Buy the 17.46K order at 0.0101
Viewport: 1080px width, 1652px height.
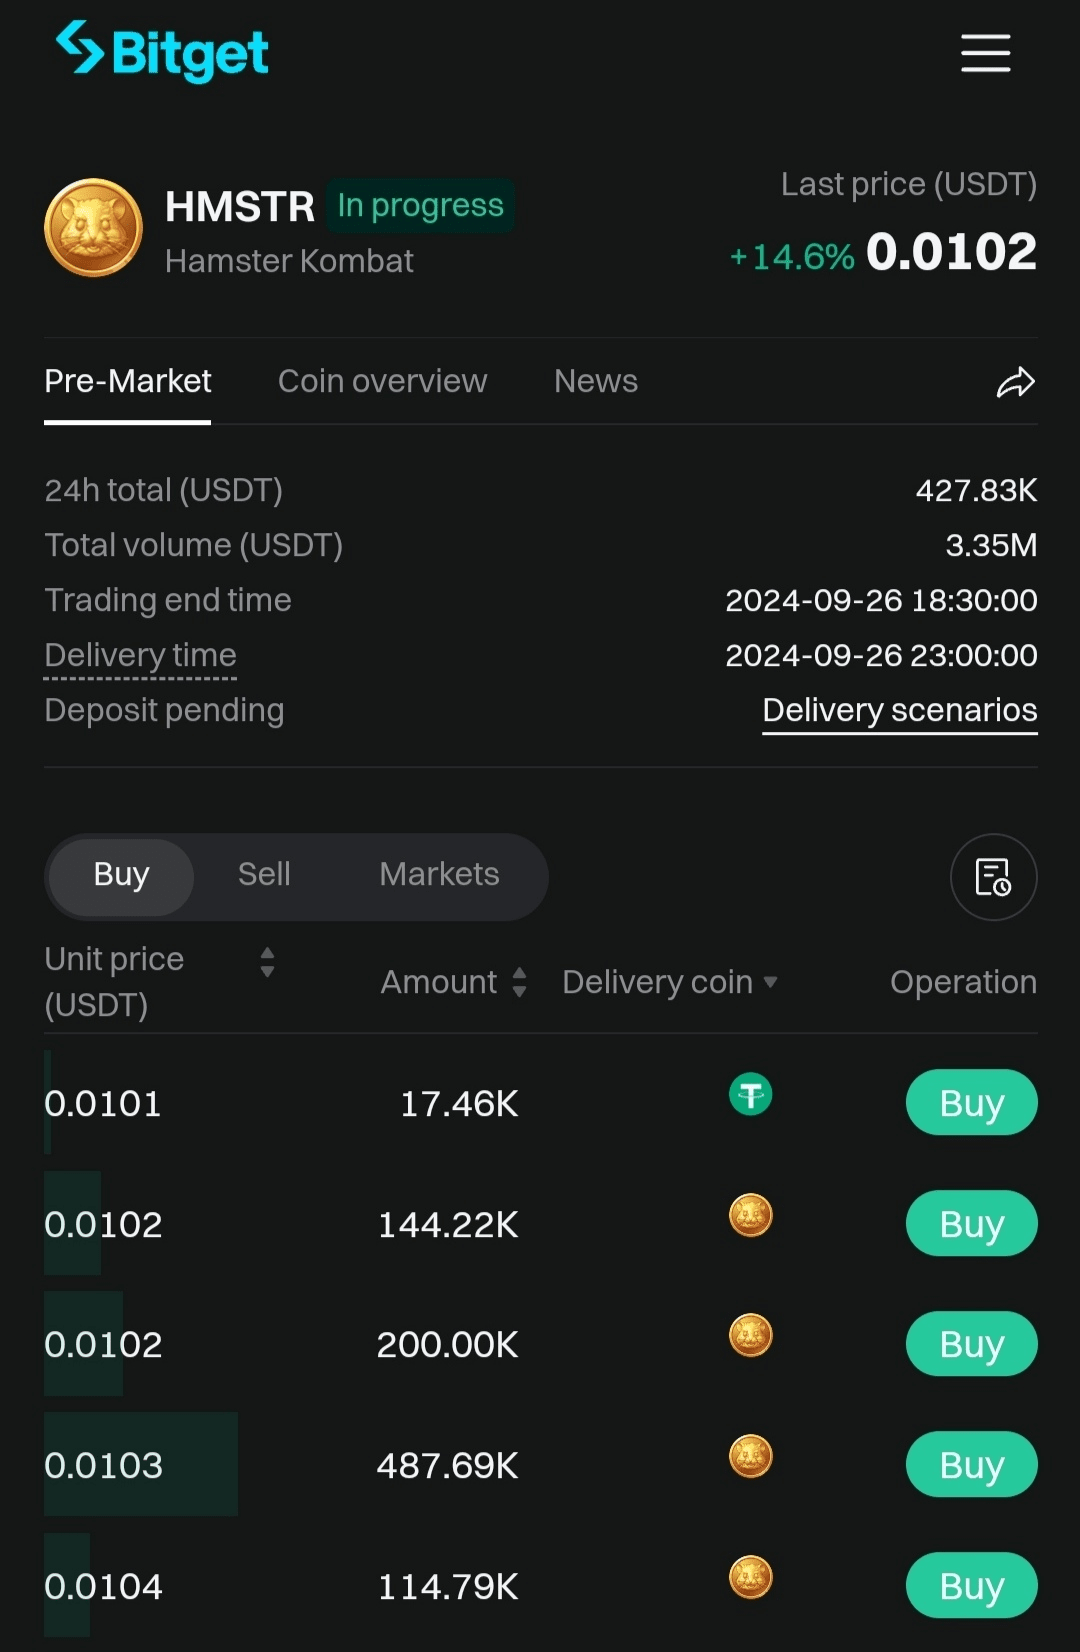tap(971, 1103)
